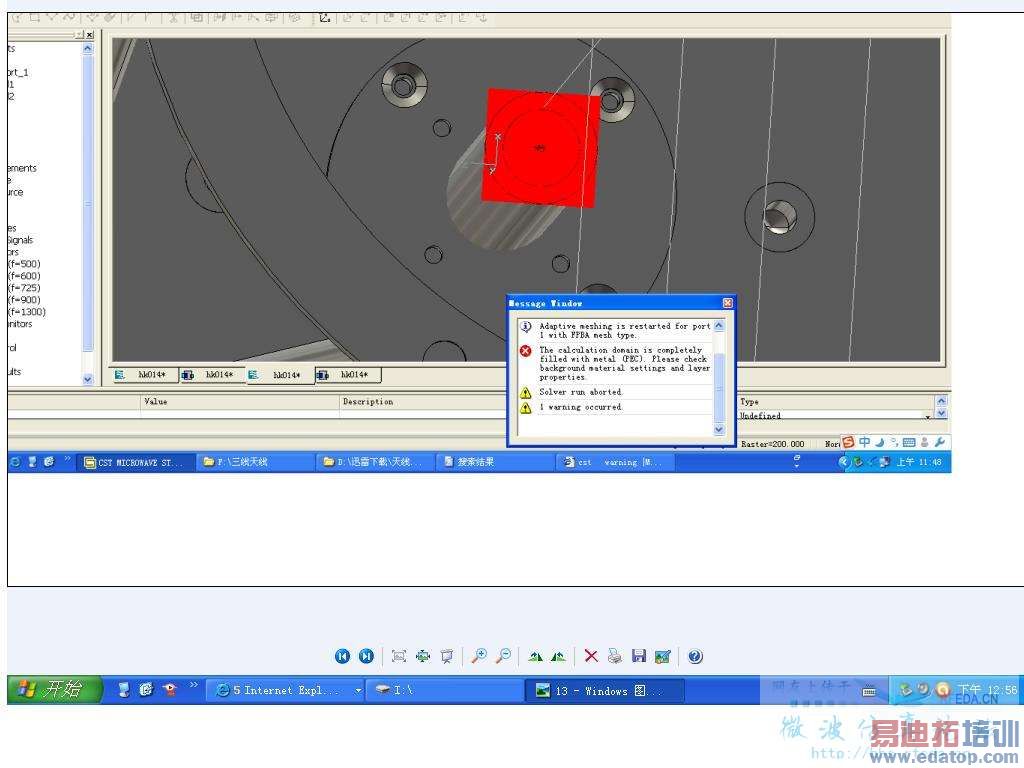Switch to the third hk014* tab
This screenshot has height=768, width=1024.
[280, 375]
